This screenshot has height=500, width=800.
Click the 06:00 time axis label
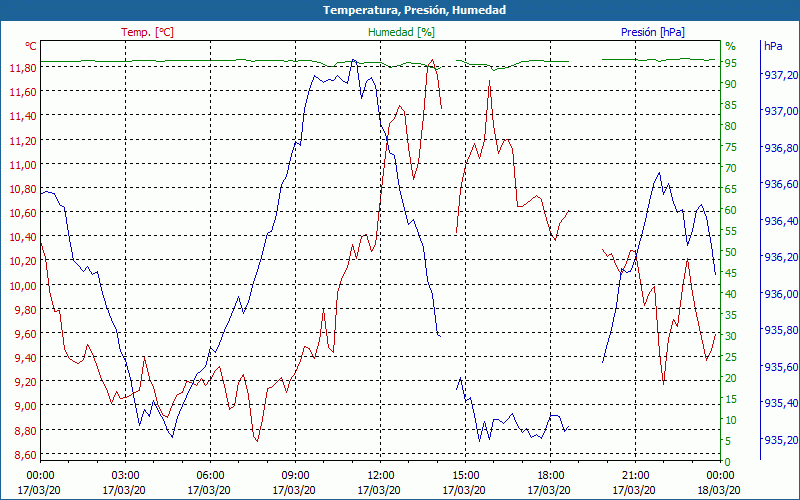click(210, 476)
